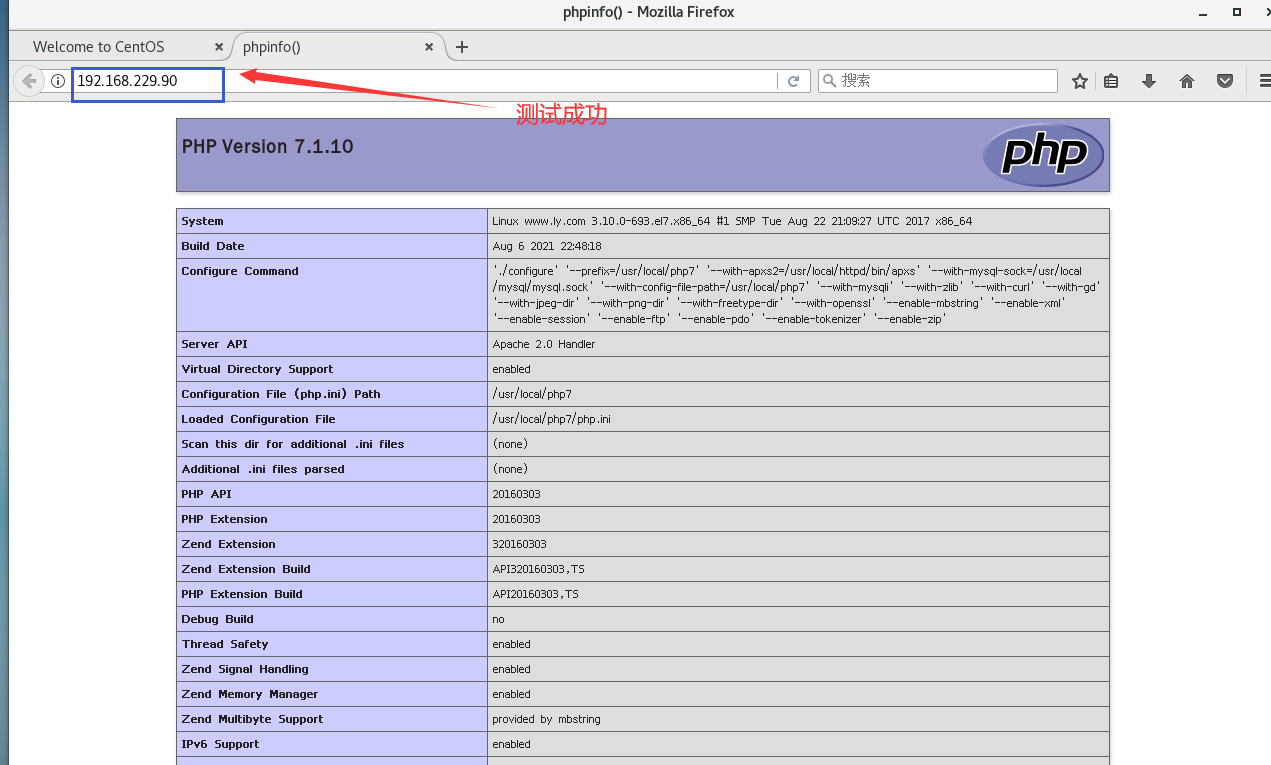Click the Zend Signal Handling label
1271x765 pixels.
click(245, 669)
